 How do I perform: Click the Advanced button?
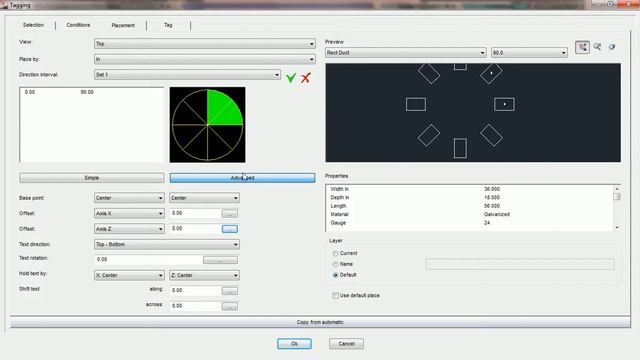click(x=242, y=178)
